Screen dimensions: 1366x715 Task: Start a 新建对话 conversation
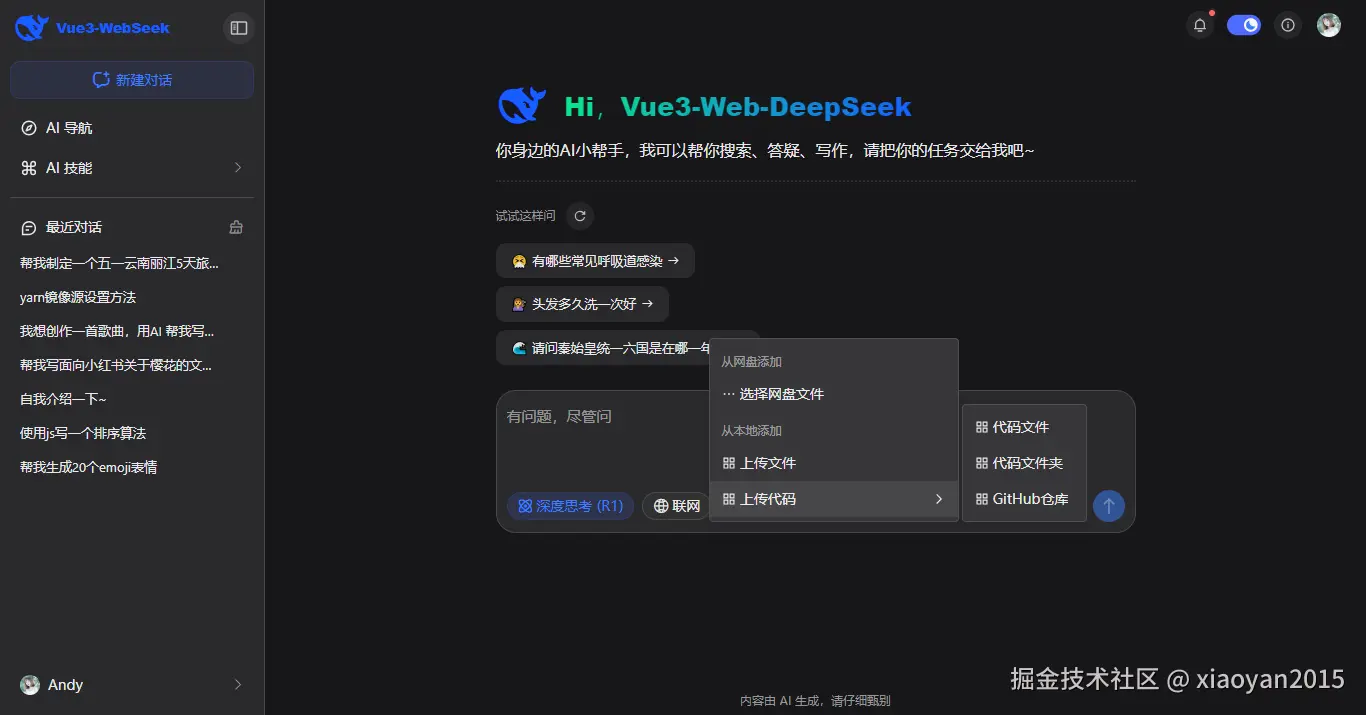pyautogui.click(x=131, y=79)
